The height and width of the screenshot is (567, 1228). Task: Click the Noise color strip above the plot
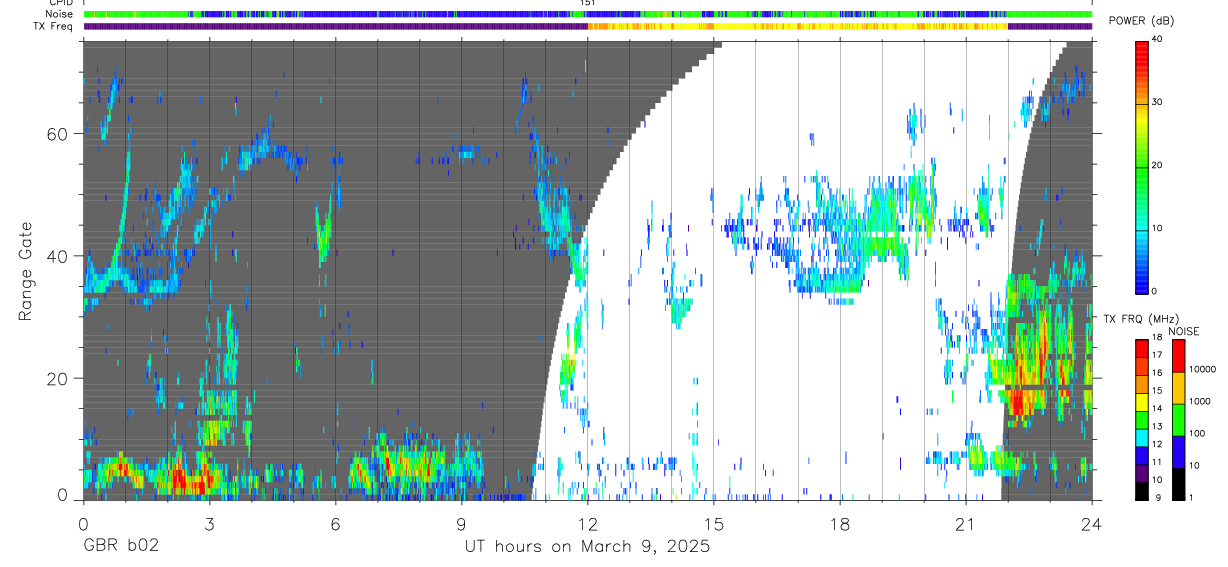pyautogui.click(x=587, y=14)
